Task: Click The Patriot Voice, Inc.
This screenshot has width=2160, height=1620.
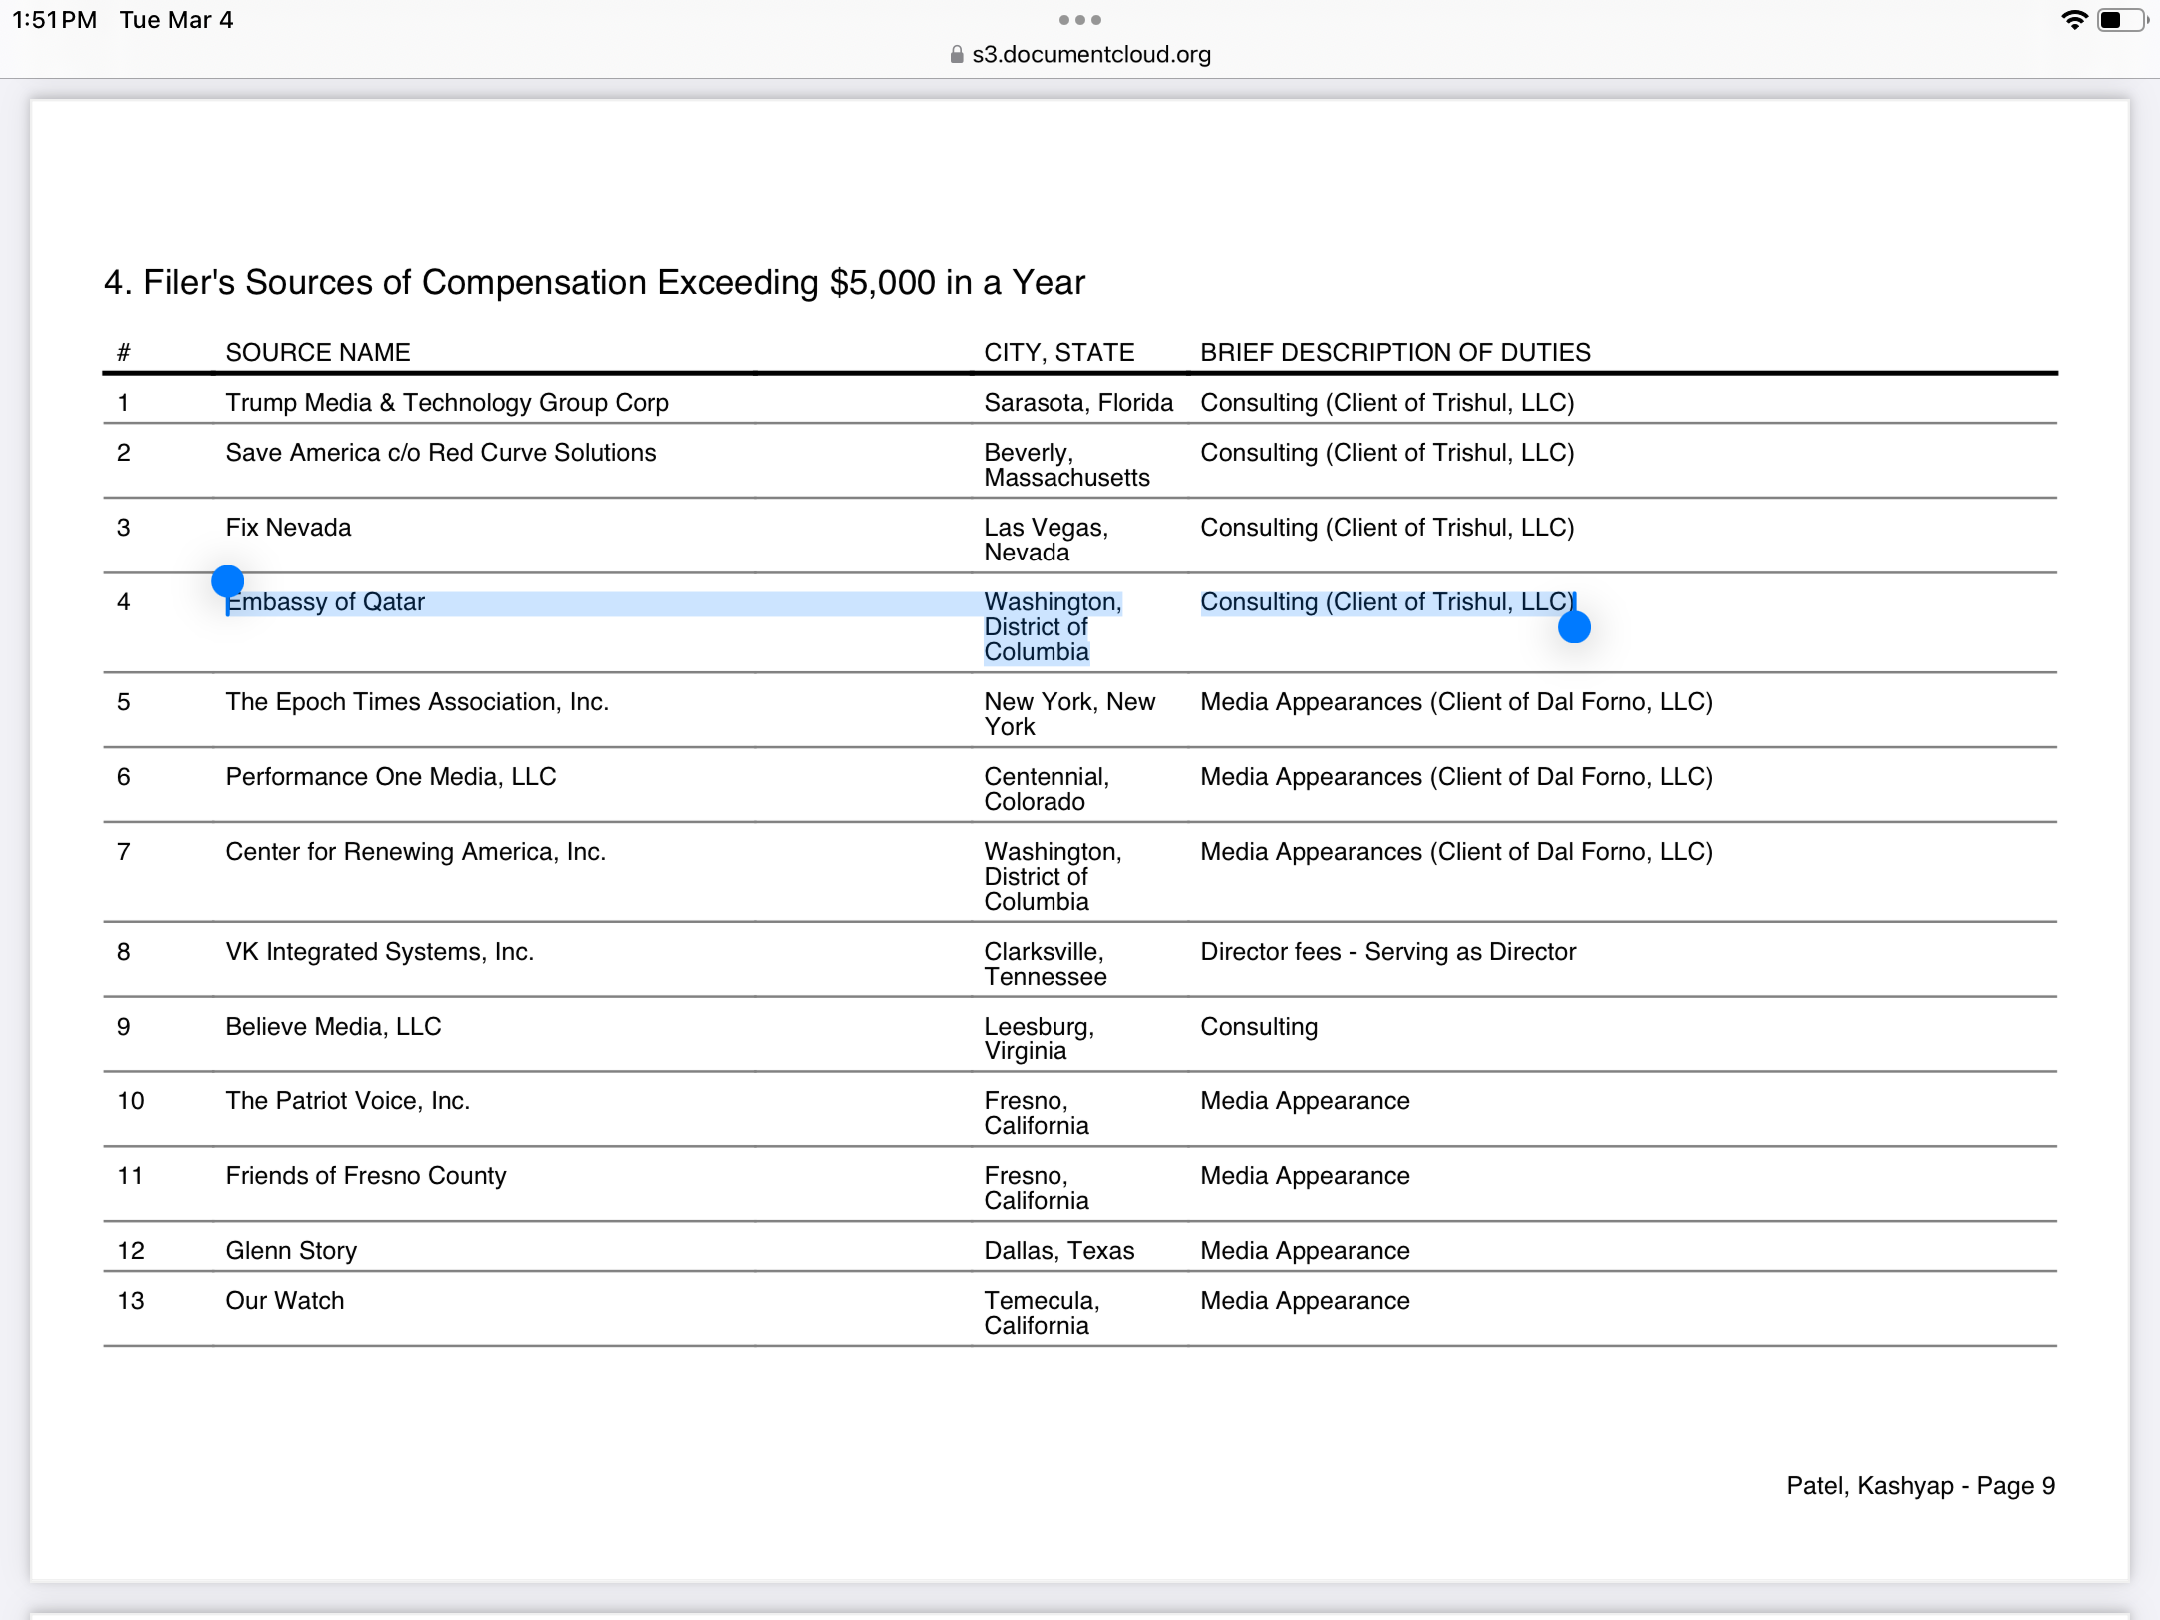Action: pos(347,1101)
